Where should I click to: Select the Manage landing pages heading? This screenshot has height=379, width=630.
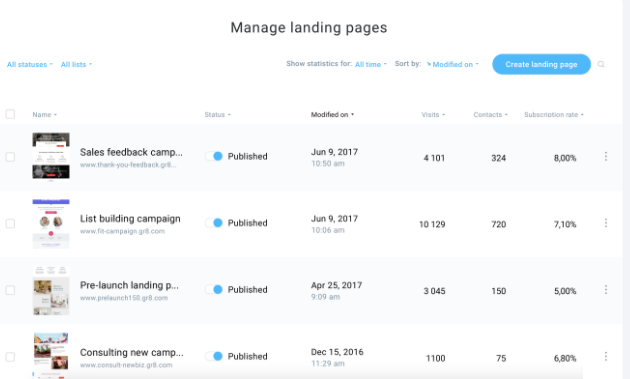point(309,28)
